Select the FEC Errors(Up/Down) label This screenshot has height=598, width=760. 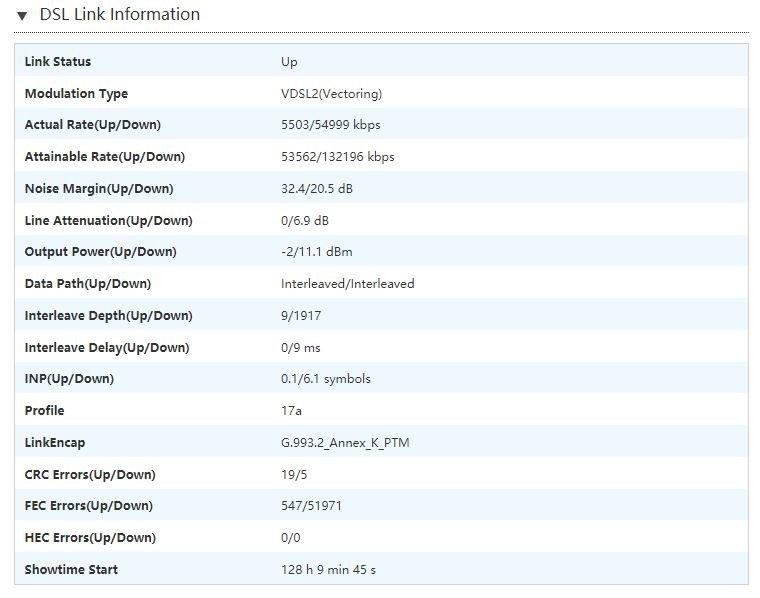tap(89, 505)
